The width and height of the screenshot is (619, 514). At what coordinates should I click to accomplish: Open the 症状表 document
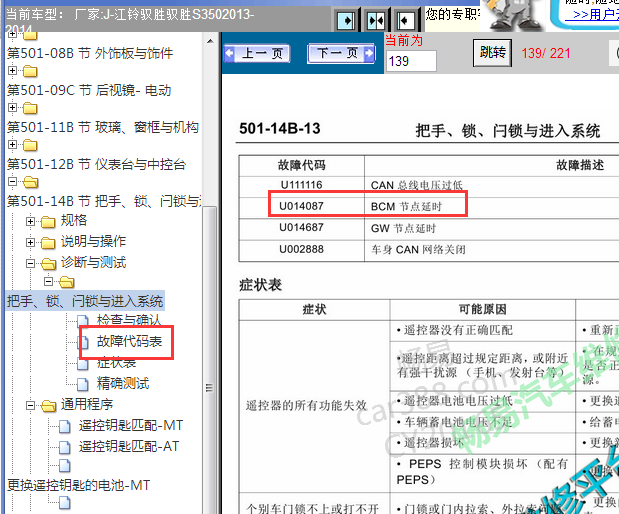[116, 362]
